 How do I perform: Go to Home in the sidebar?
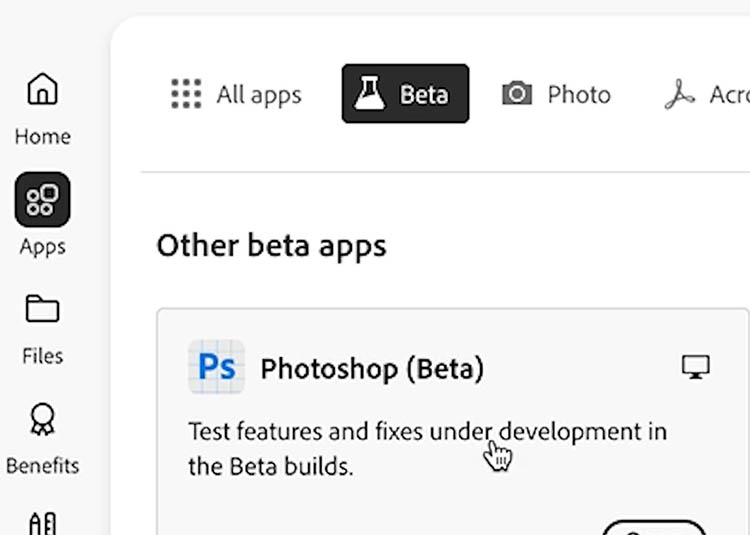click(x=42, y=90)
